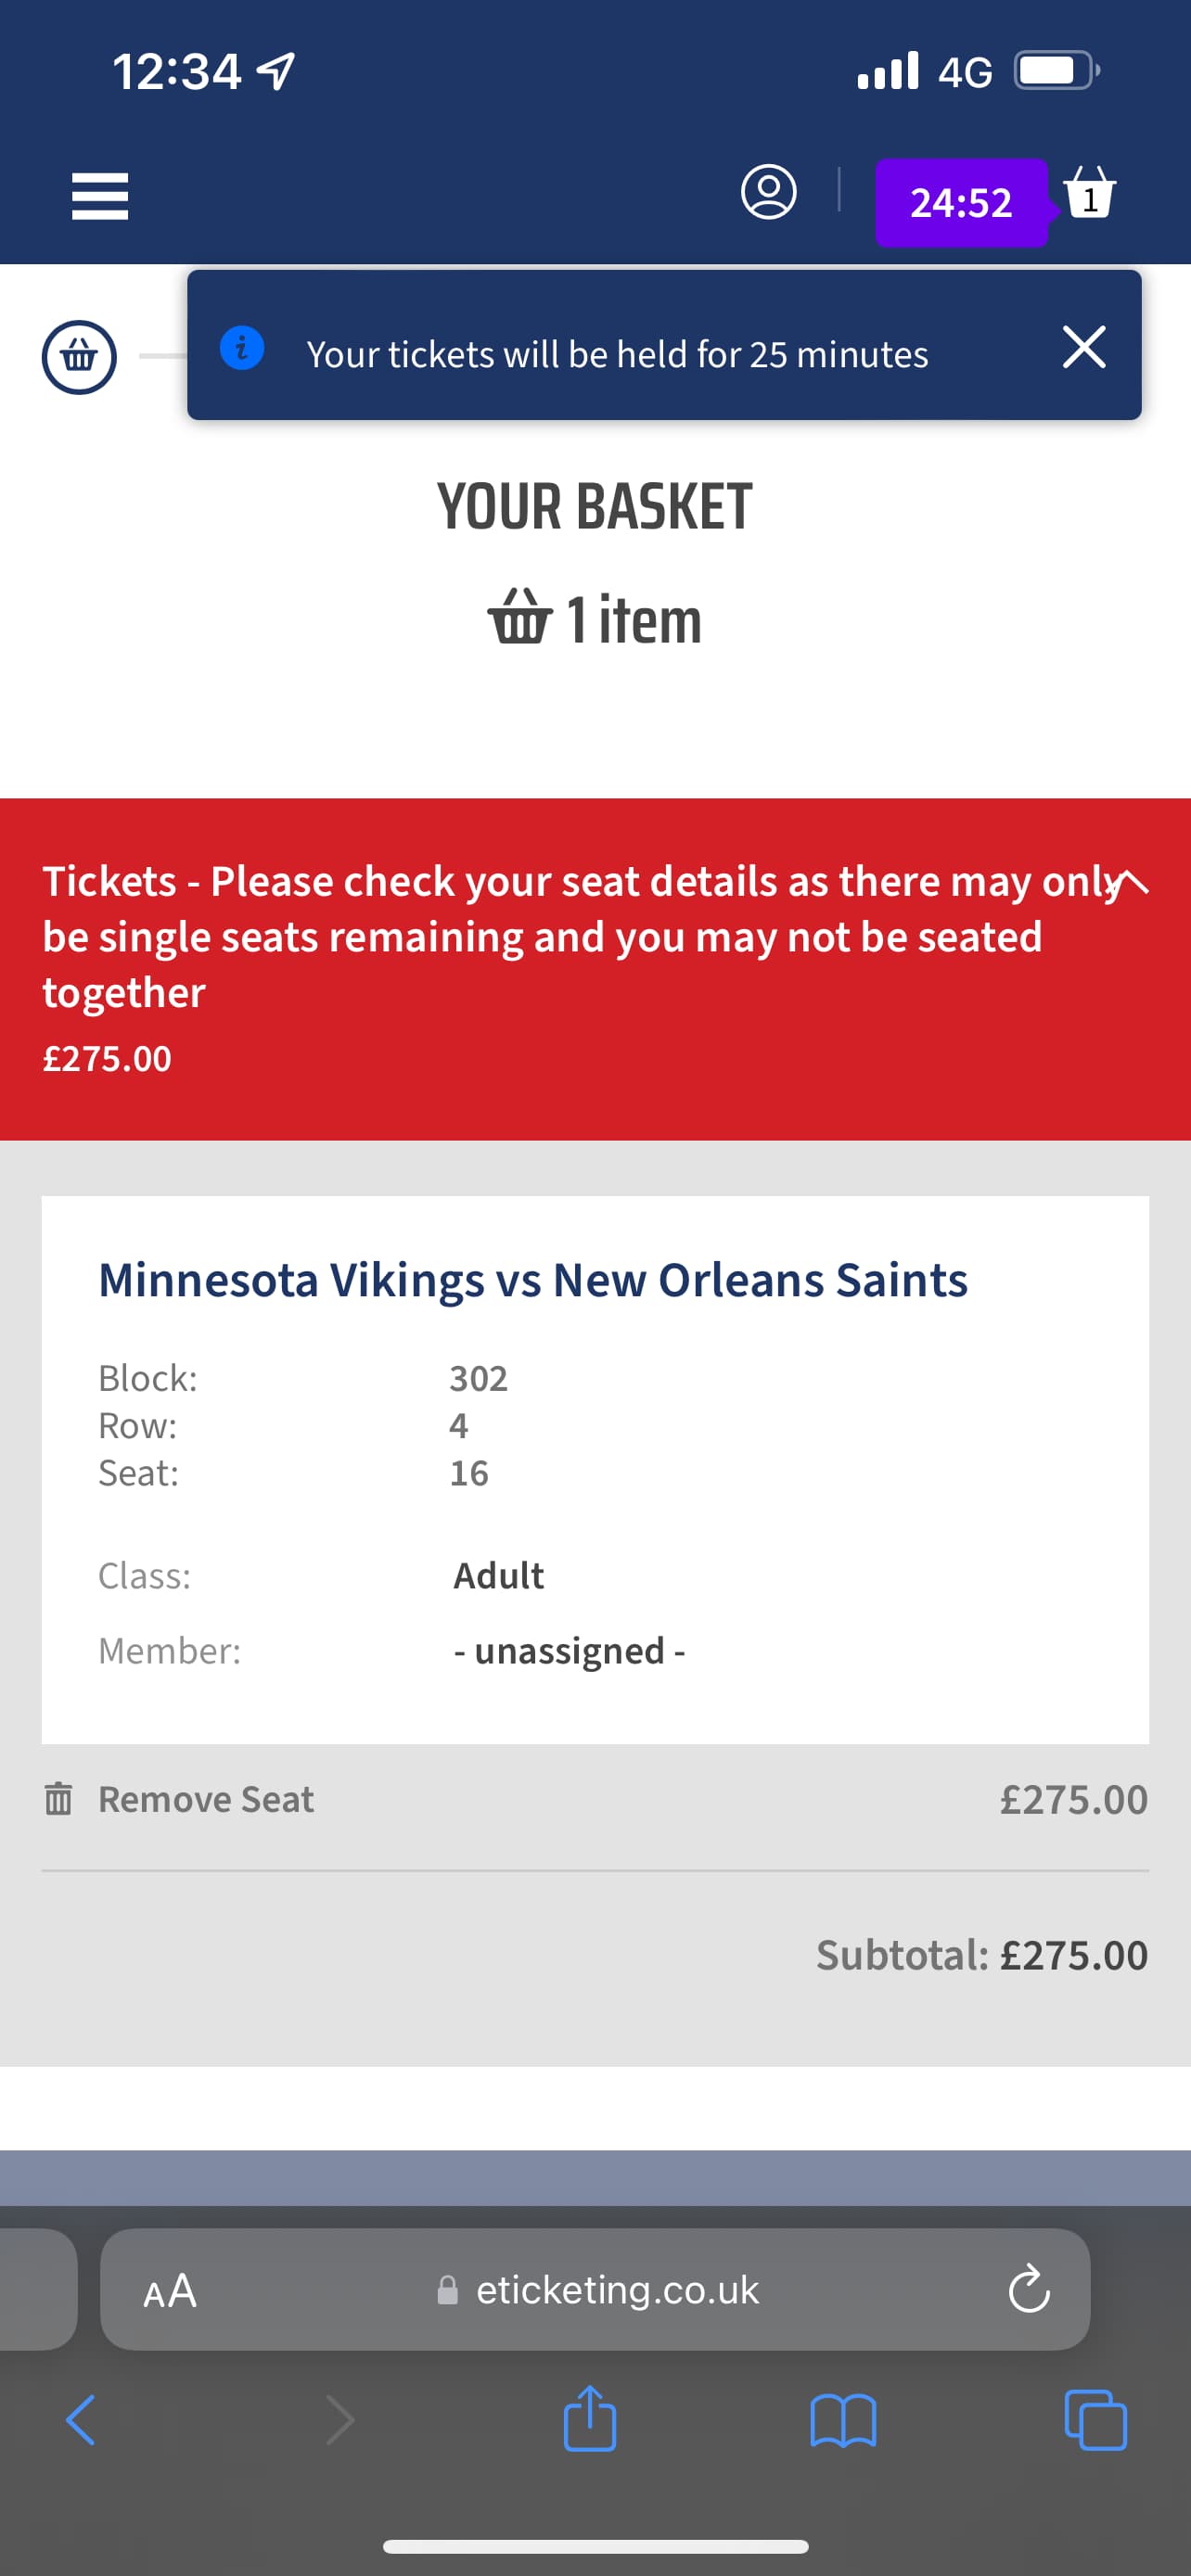1191x2576 pixels.
Task: Go back to the previous page
Action: click(x=80, y=2420)
